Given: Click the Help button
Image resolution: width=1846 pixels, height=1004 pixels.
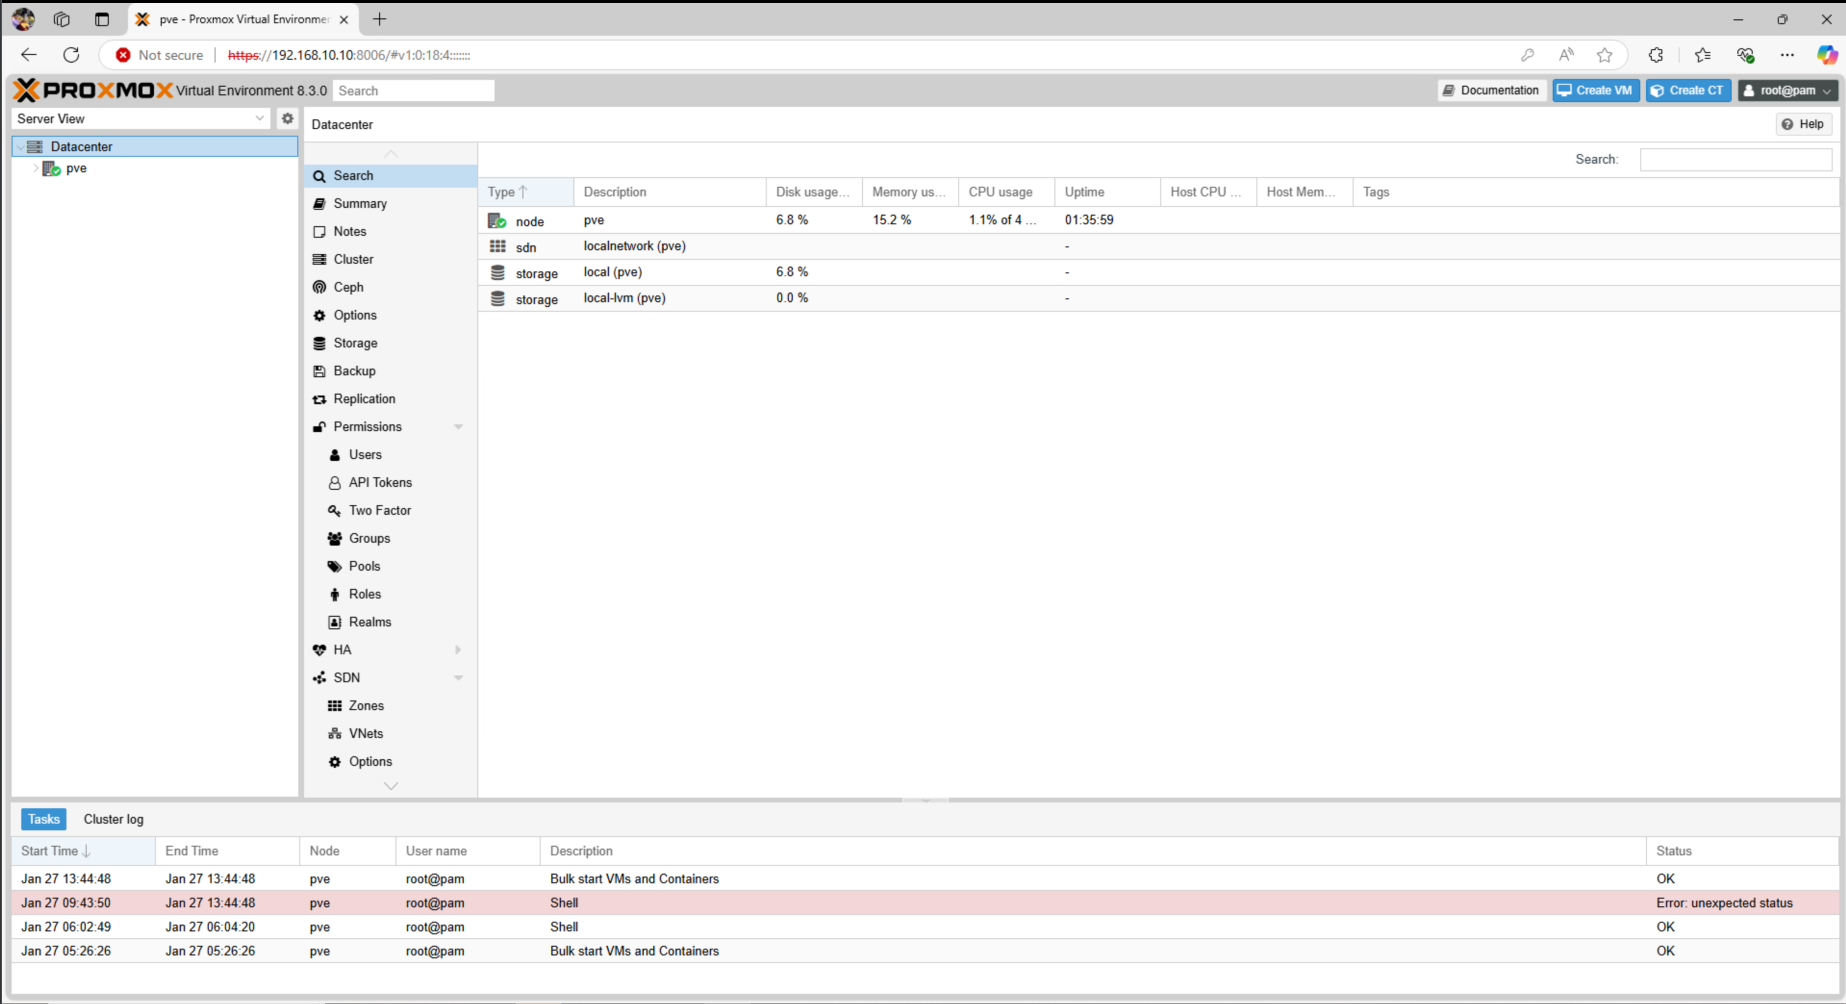Looking at the screenshot, I should click(x=1803, y=124).
